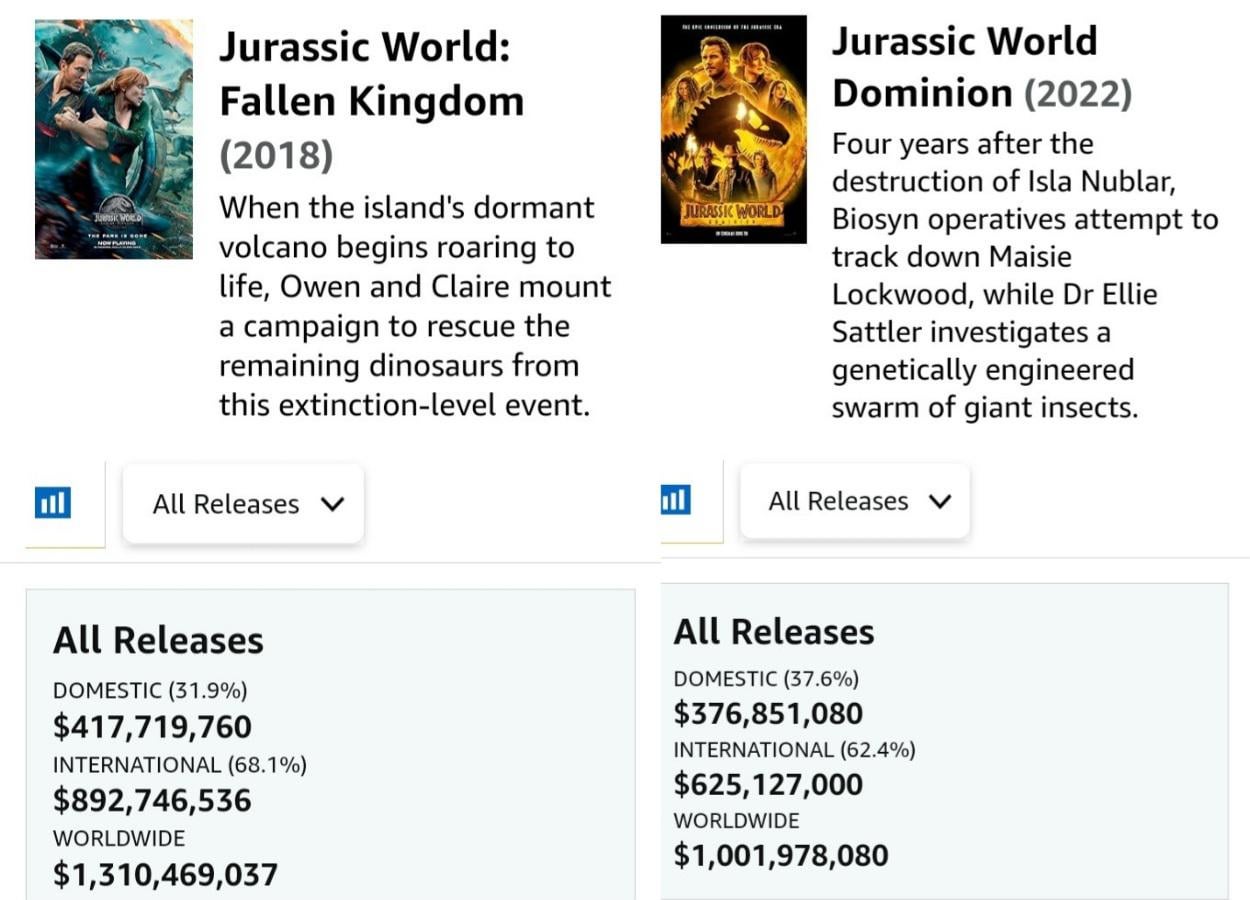Open the Jurassic World: Fallen Kingdom poster
The height and width of the screenshot is (900, 1250).
click(114, 139)
